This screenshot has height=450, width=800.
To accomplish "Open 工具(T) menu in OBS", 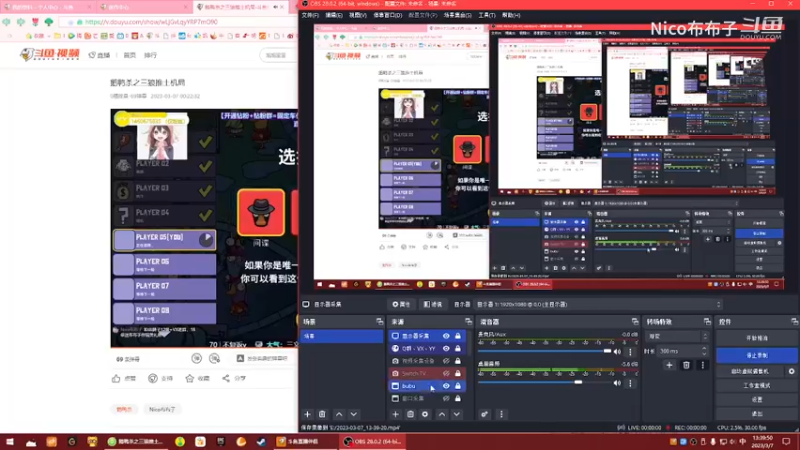I will click(487, 15).
